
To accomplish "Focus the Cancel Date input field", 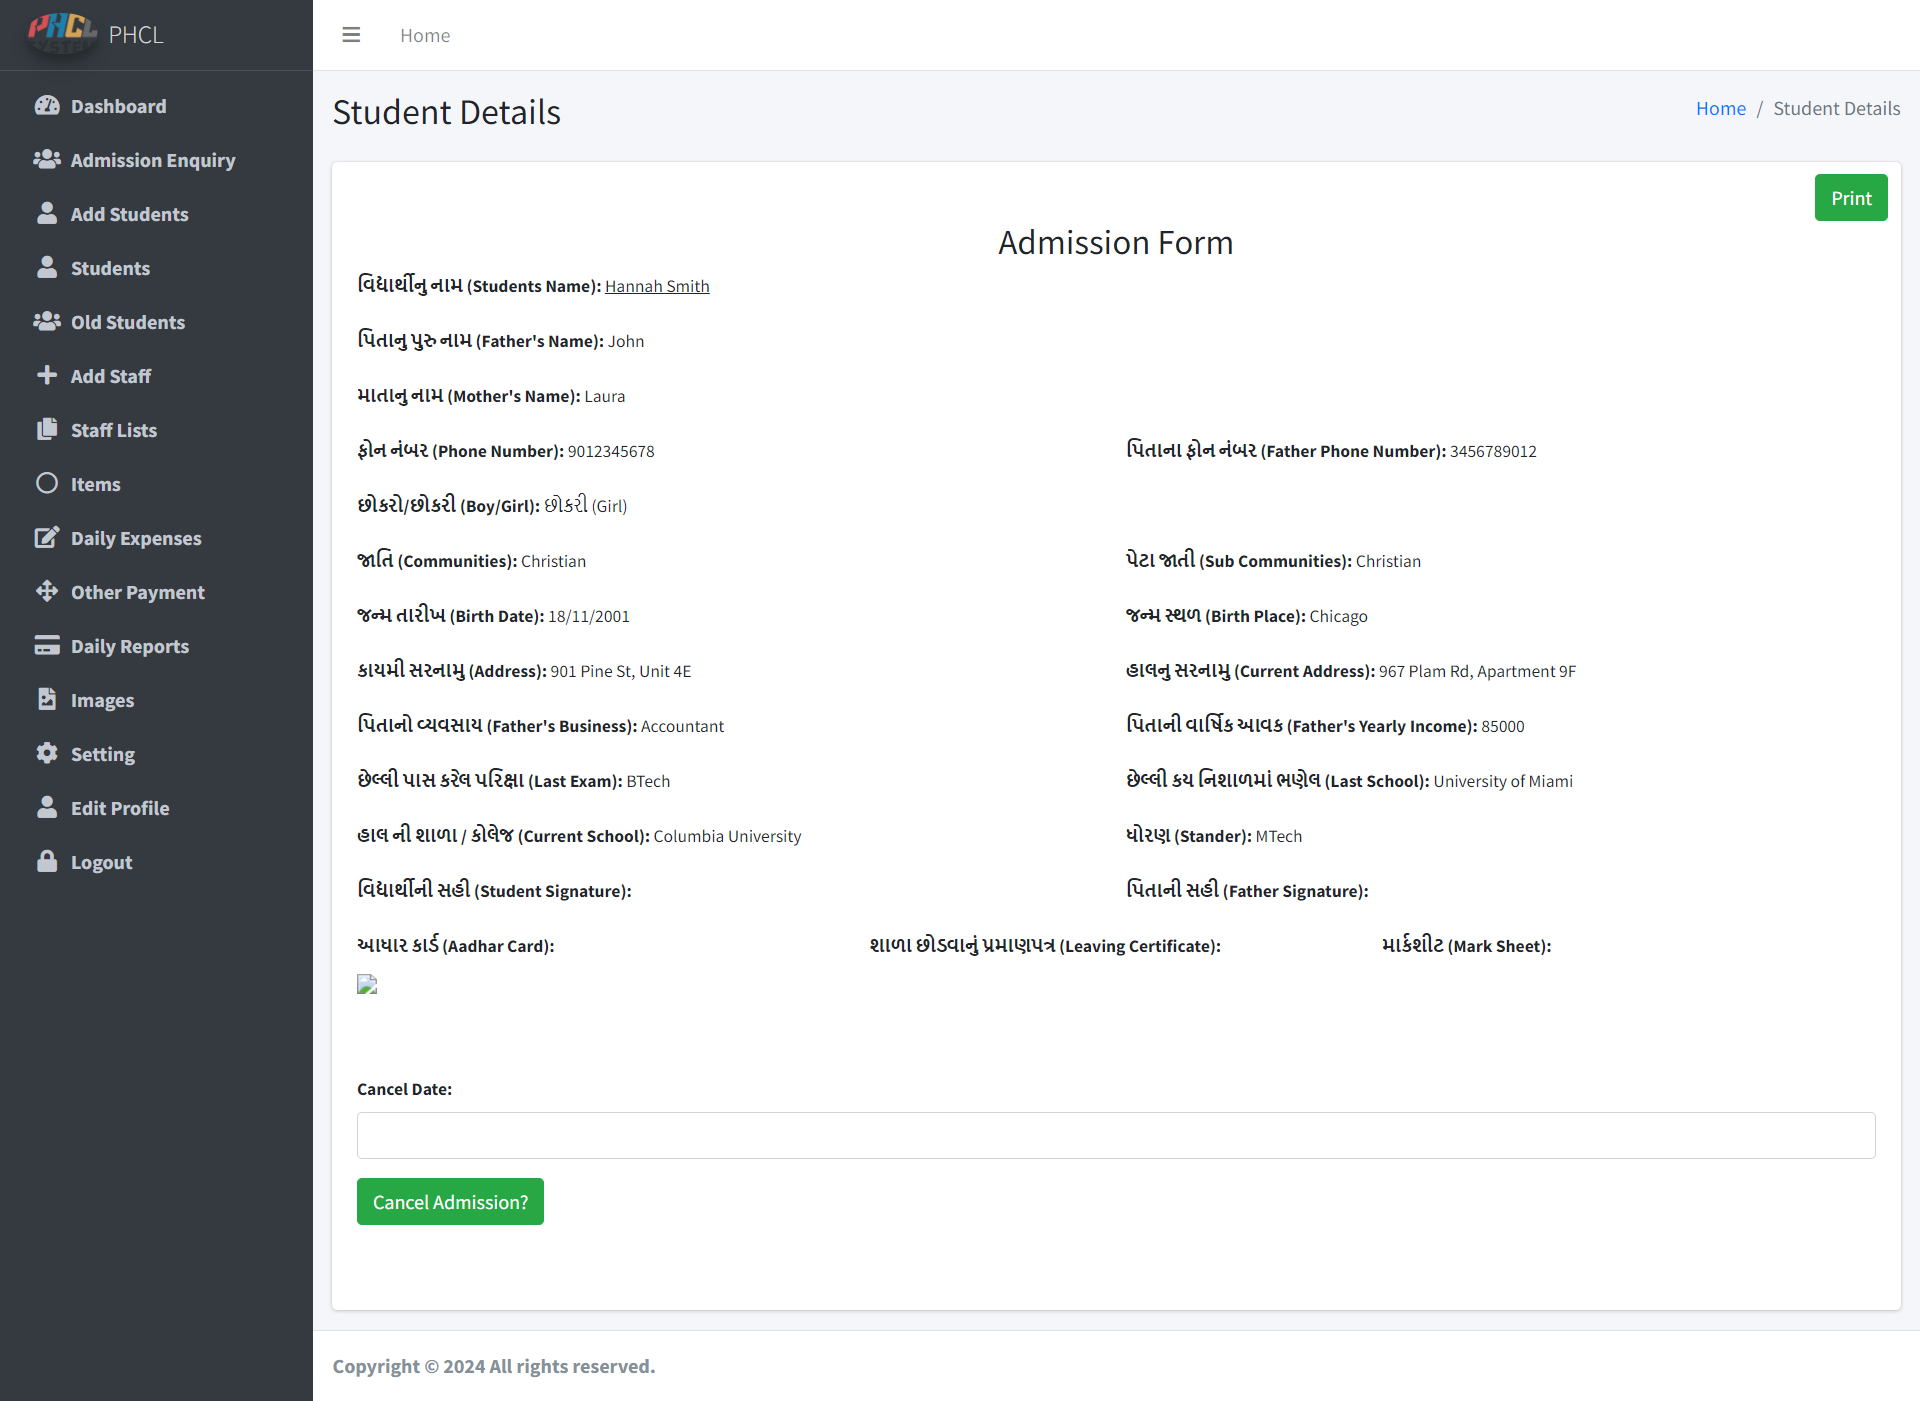I will click(1116, 1135).
